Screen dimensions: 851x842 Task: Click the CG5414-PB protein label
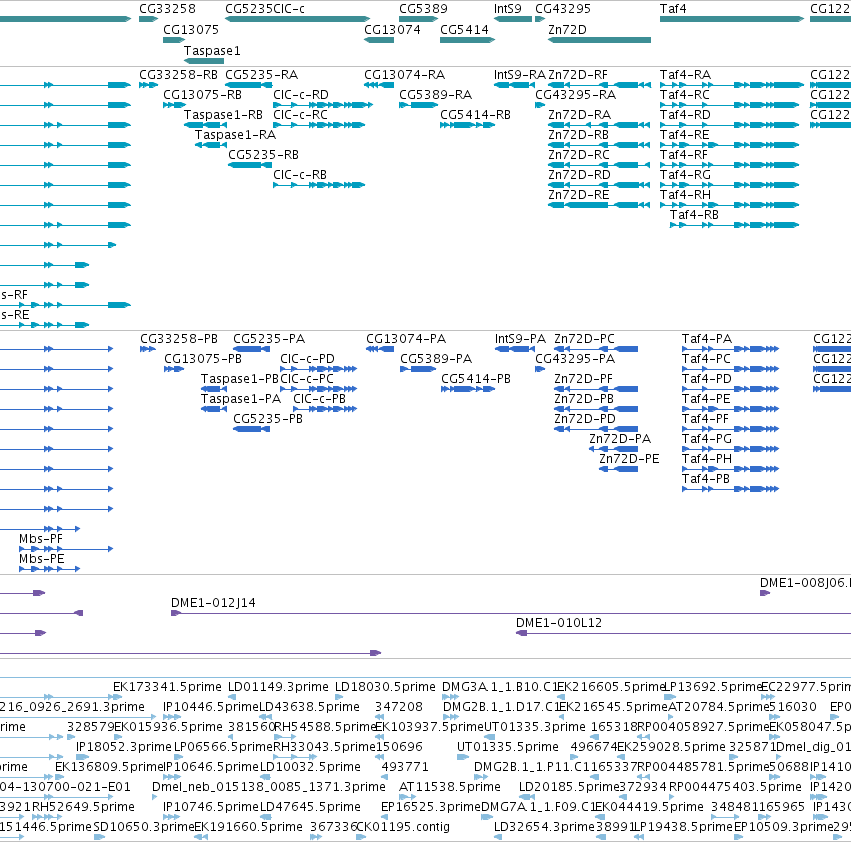coord(476,379)
